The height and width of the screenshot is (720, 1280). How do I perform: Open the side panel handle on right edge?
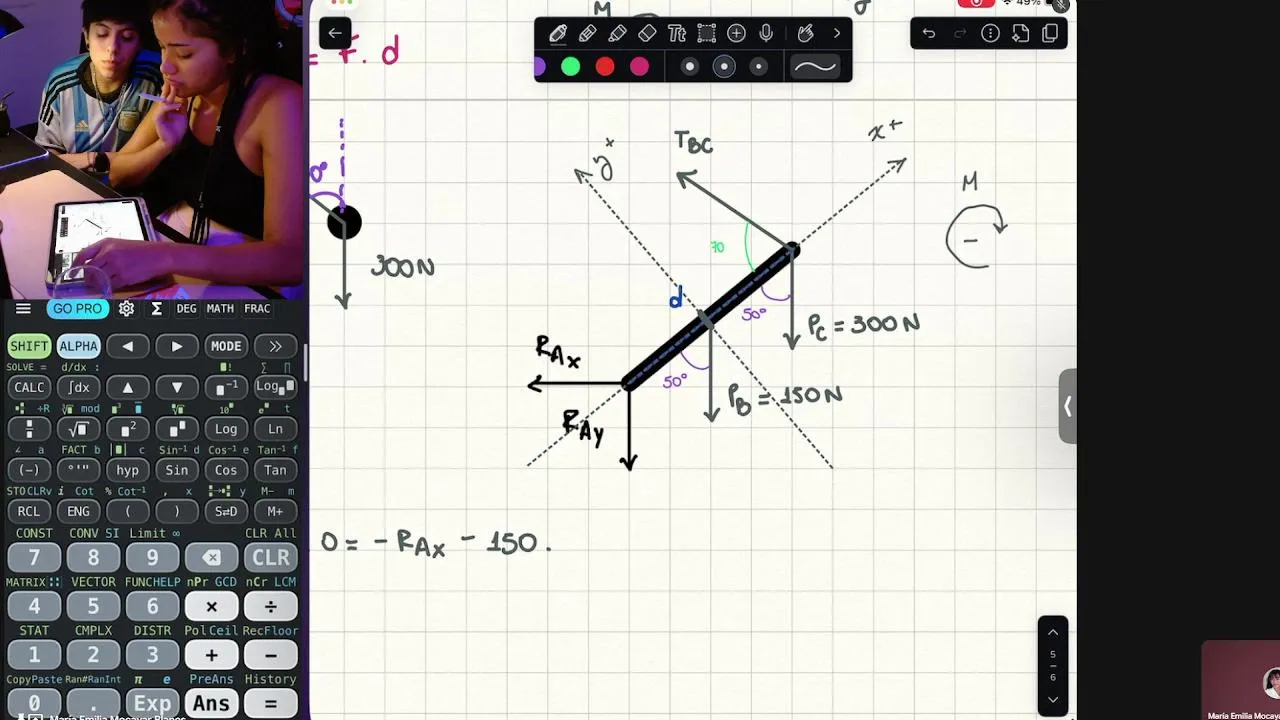pos(1067,406)
